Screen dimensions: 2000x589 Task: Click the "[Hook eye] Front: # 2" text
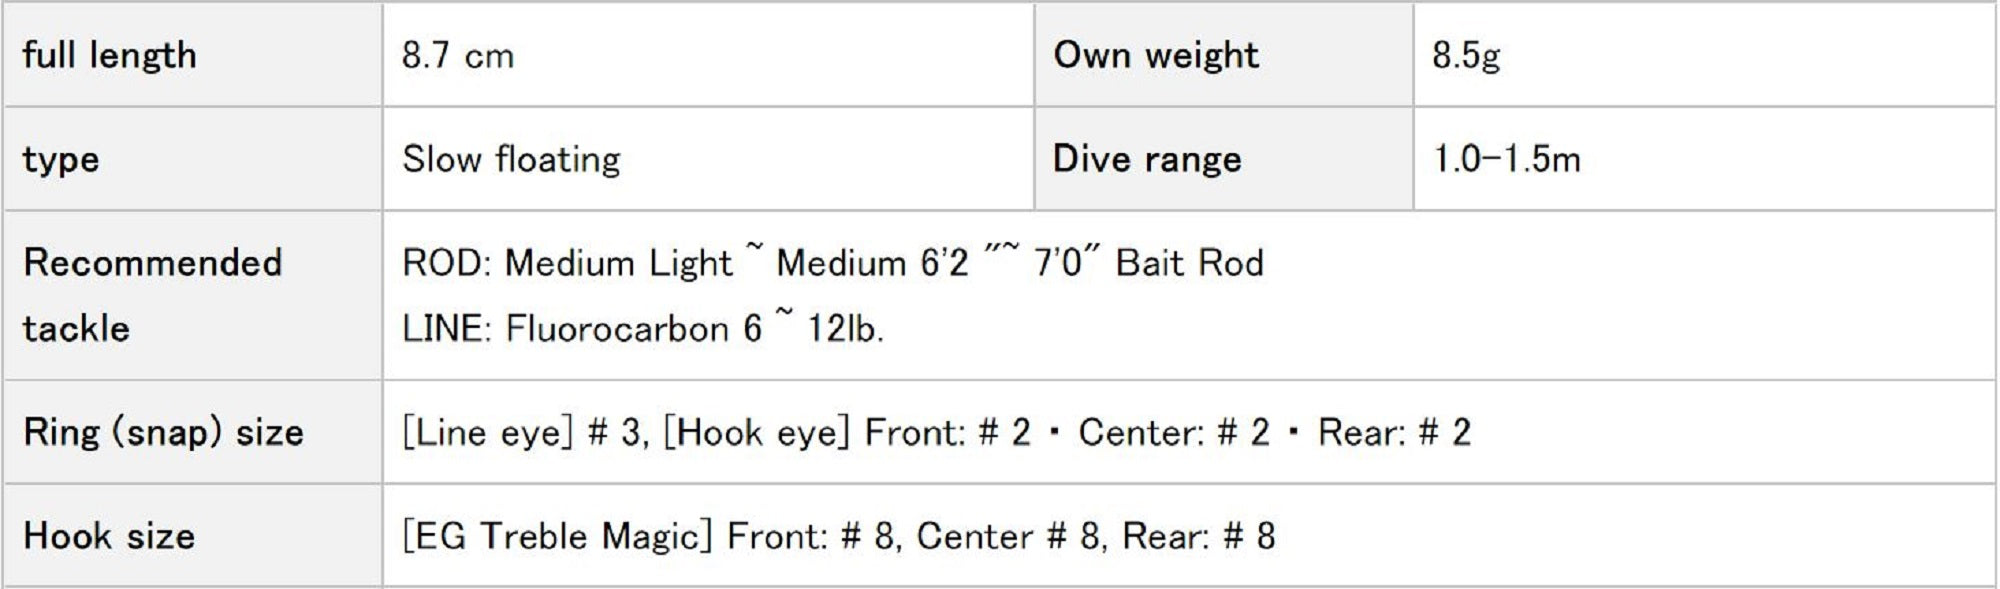click(847, 432)
